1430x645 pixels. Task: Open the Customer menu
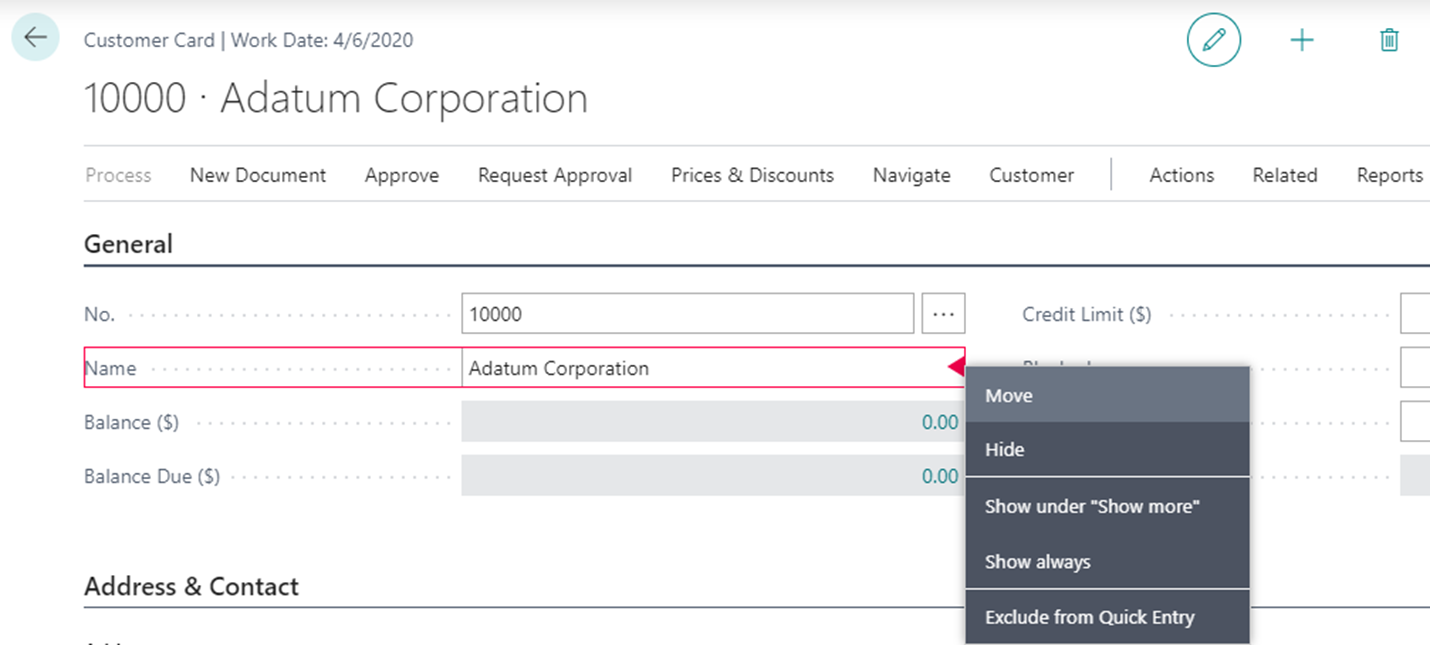[1031, 175]
